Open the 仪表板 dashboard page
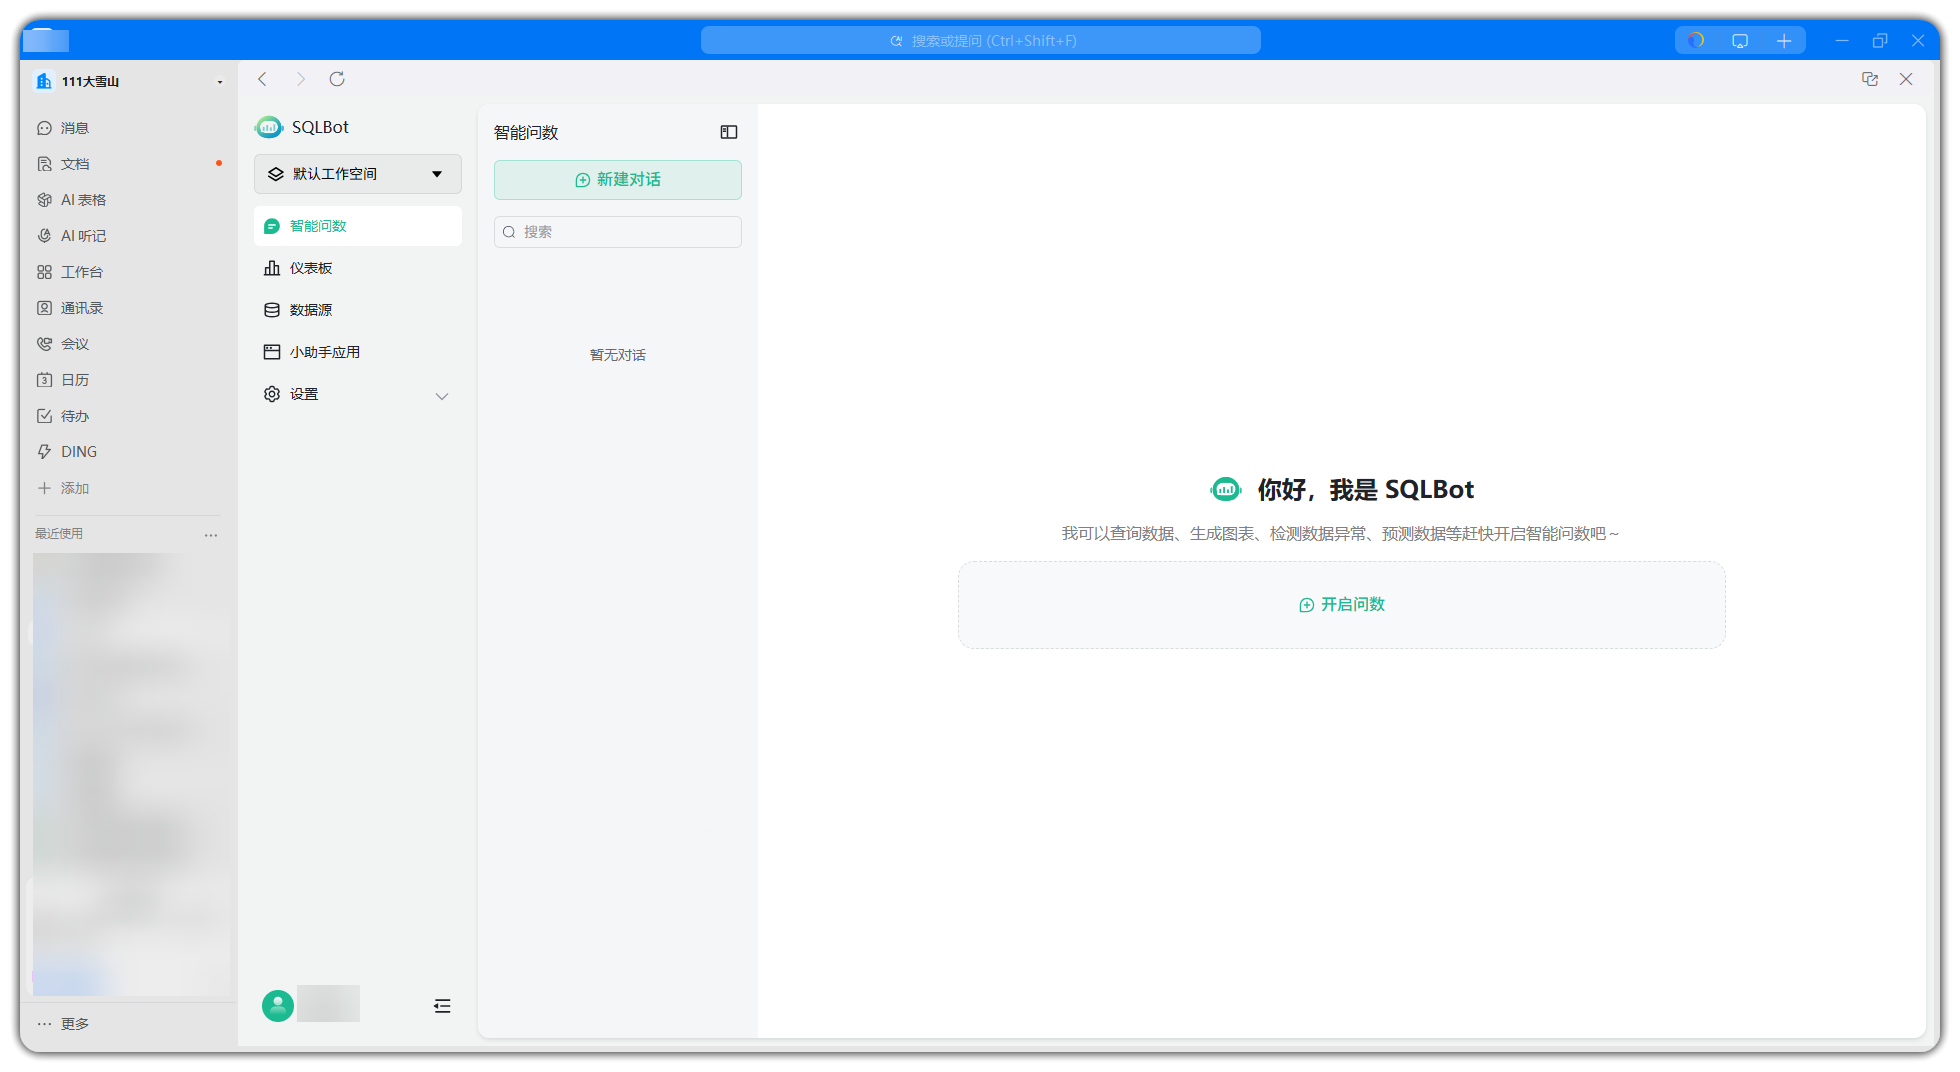The height and width of the screenshot is (1072, 1960). (x=311, y=268)
